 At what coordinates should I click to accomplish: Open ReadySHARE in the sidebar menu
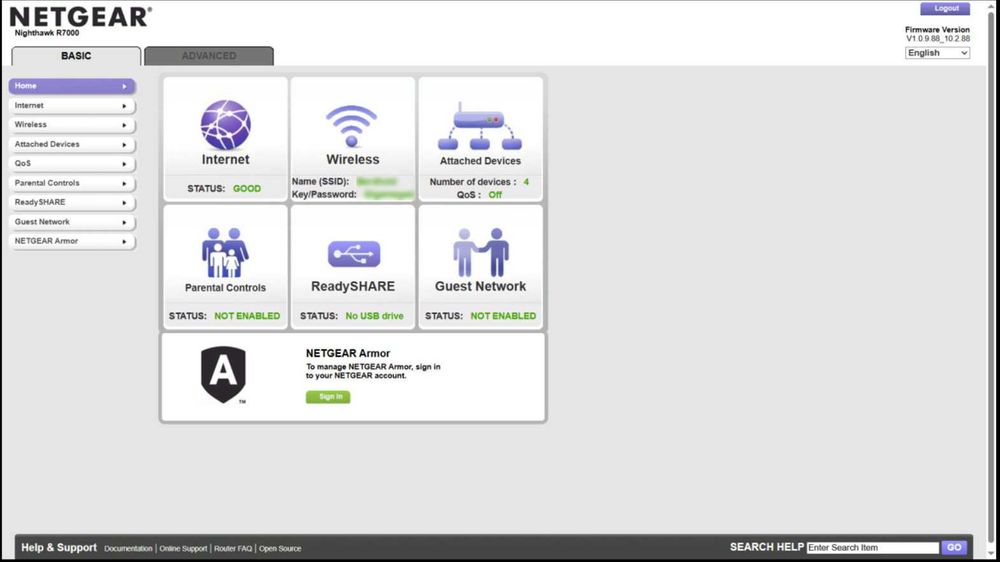click(72, 202)
